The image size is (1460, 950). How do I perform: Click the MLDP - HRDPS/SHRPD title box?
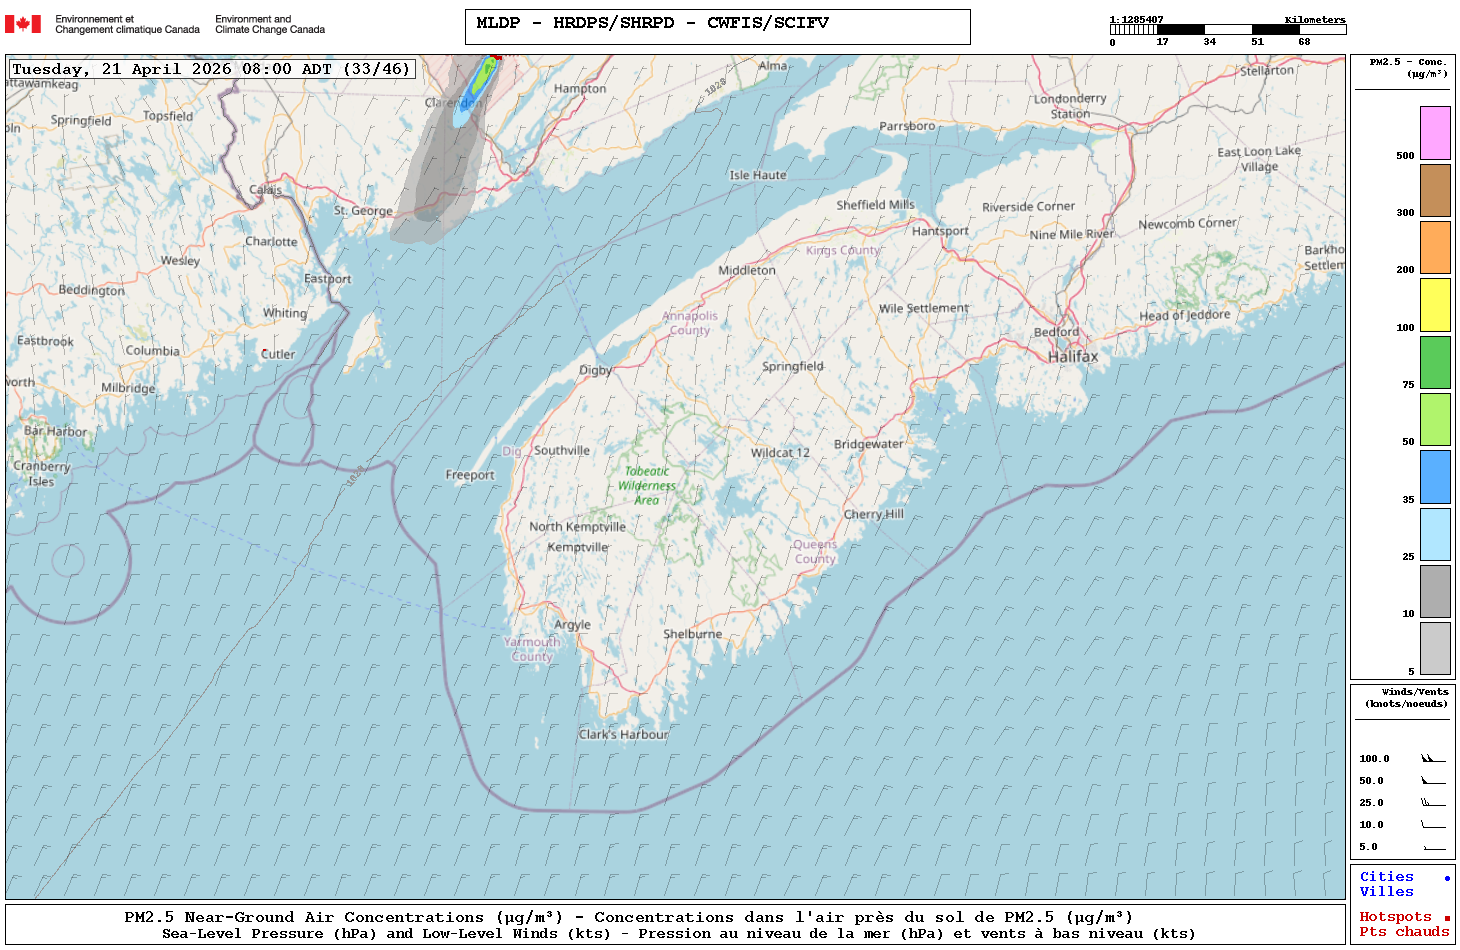coord(717,26)
